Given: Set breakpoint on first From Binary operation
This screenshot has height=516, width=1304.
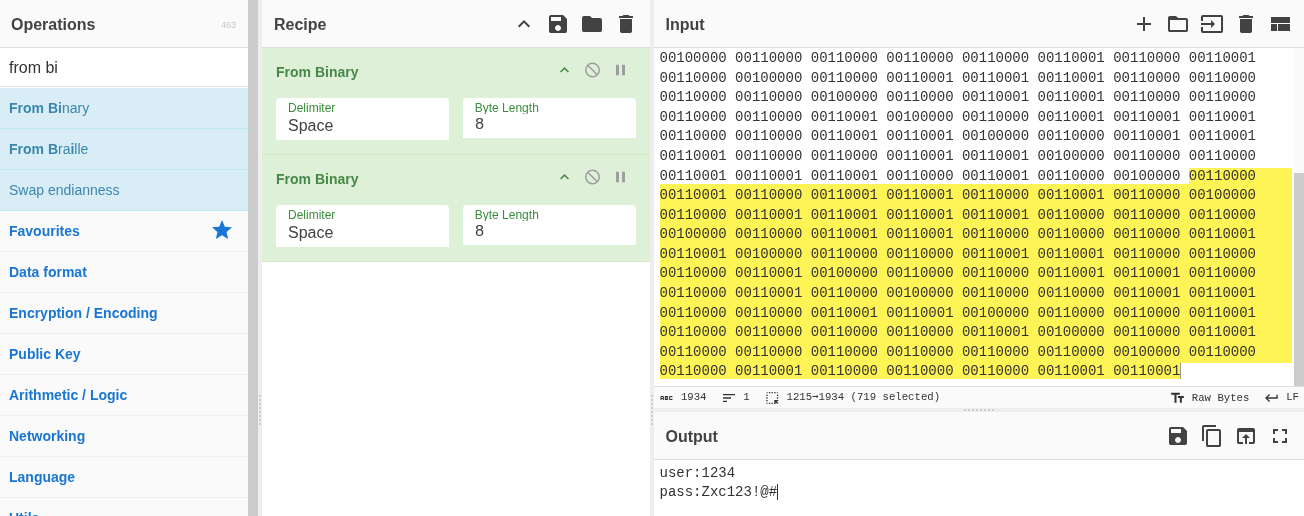Looking at the screenshot, I should pyautogui.click(x=620, y=70).
